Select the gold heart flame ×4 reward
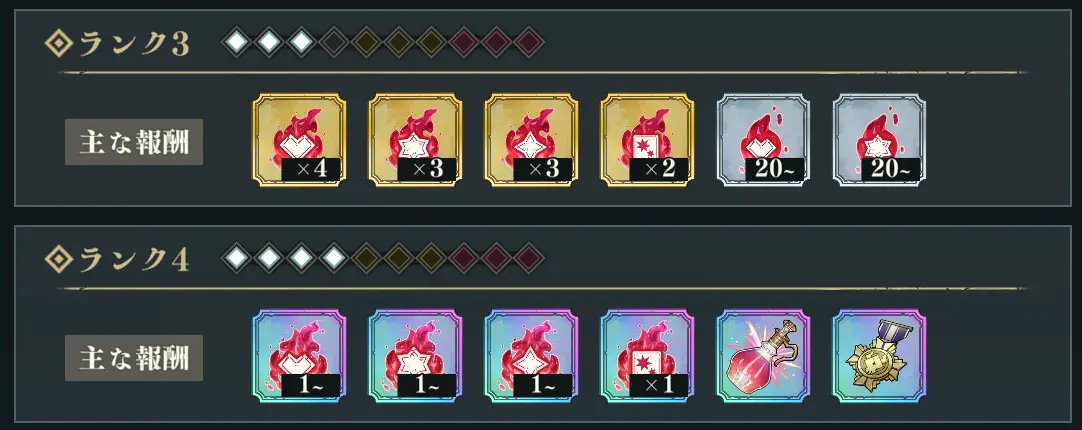Viewport: 1082px width, 430px height. [x=299, y=141]
